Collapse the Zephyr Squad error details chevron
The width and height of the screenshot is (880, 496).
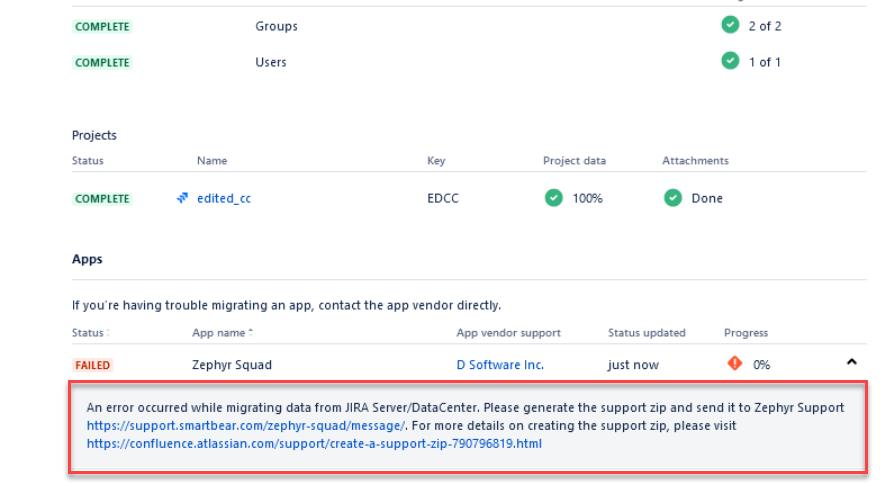851,362
